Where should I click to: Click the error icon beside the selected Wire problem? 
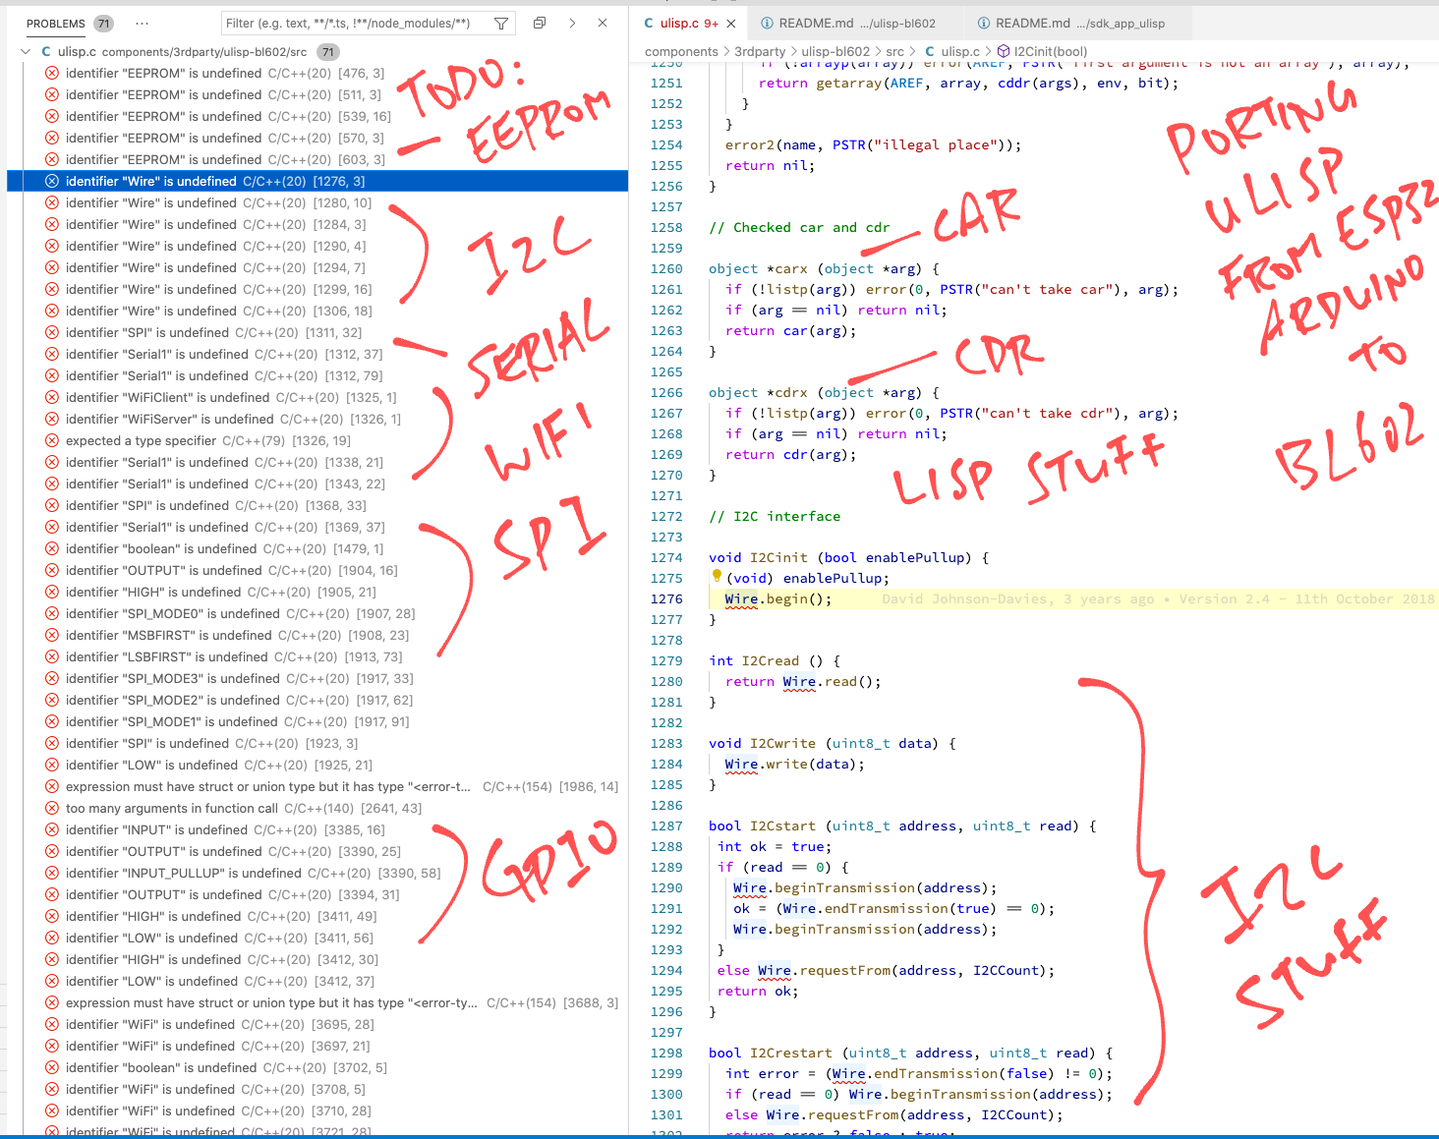pos(52,181)
